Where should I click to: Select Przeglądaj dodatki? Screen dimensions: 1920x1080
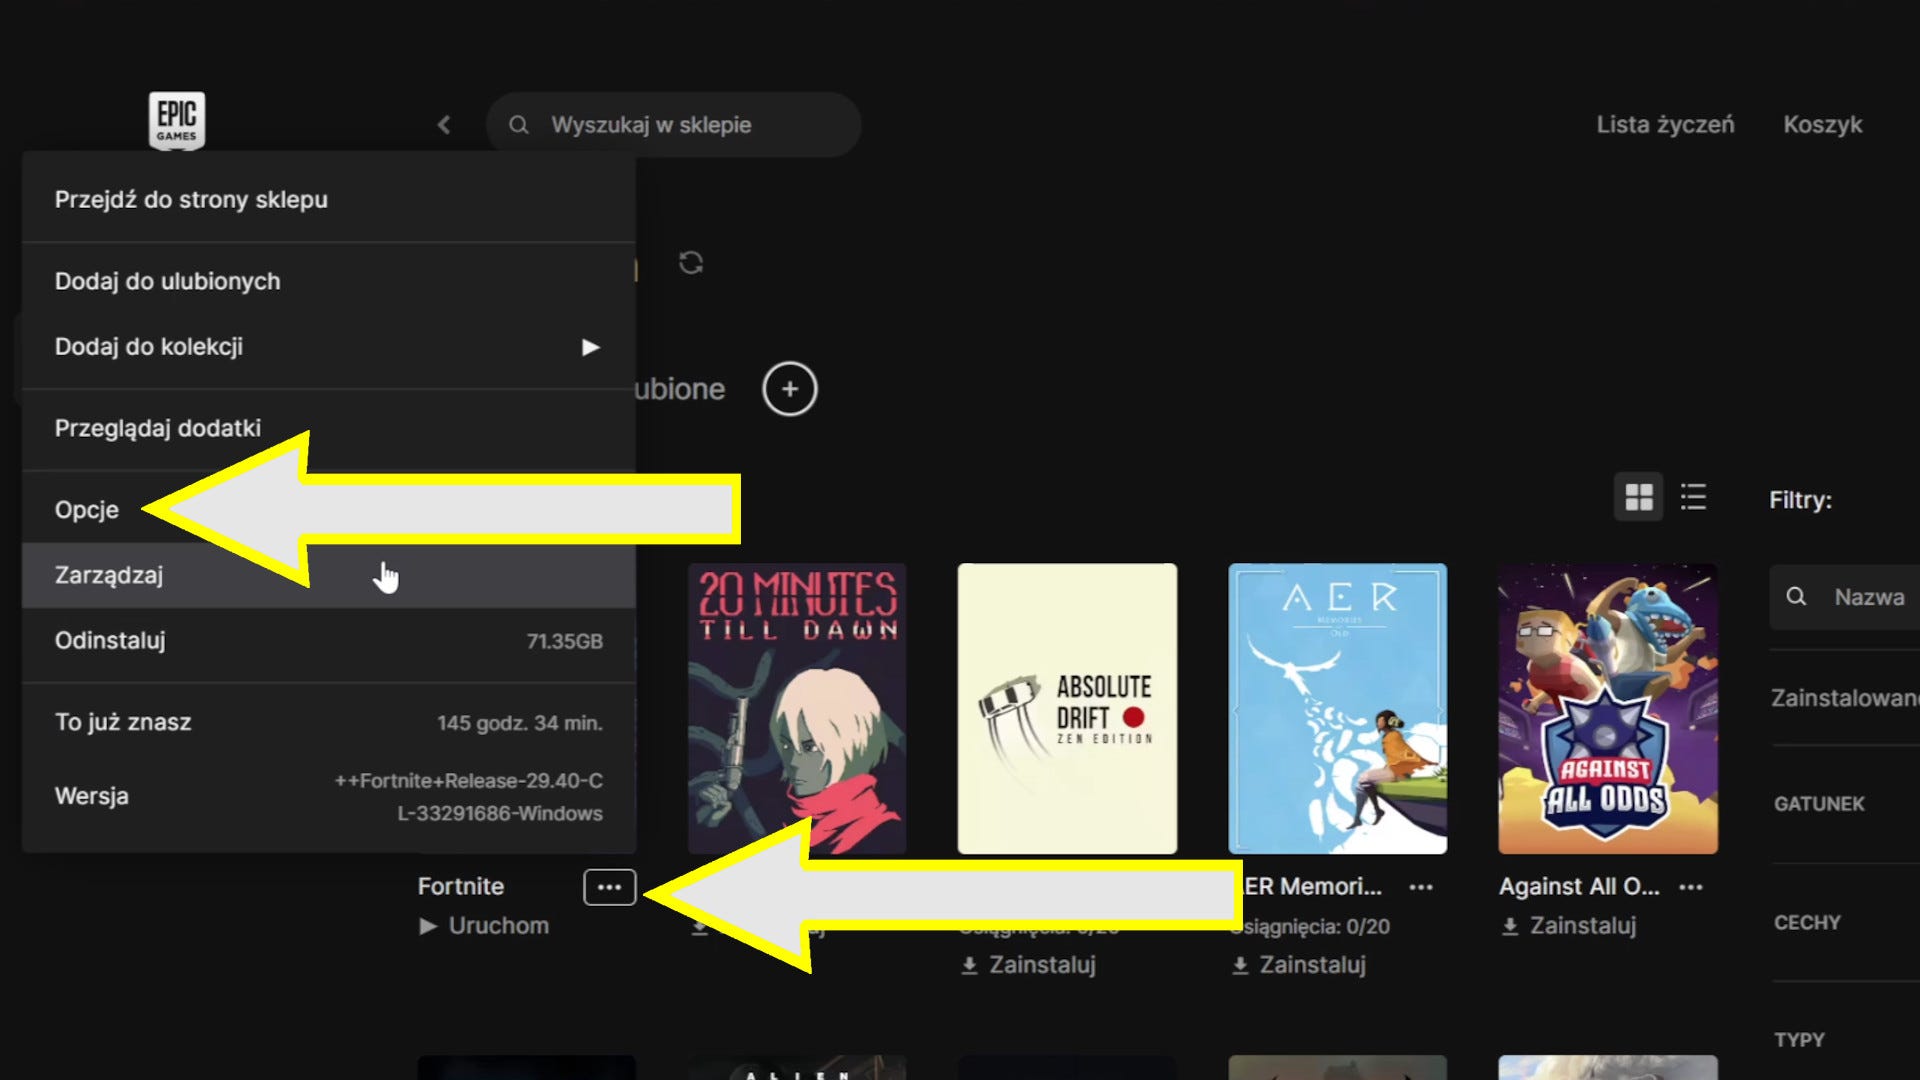coord(329,429)
